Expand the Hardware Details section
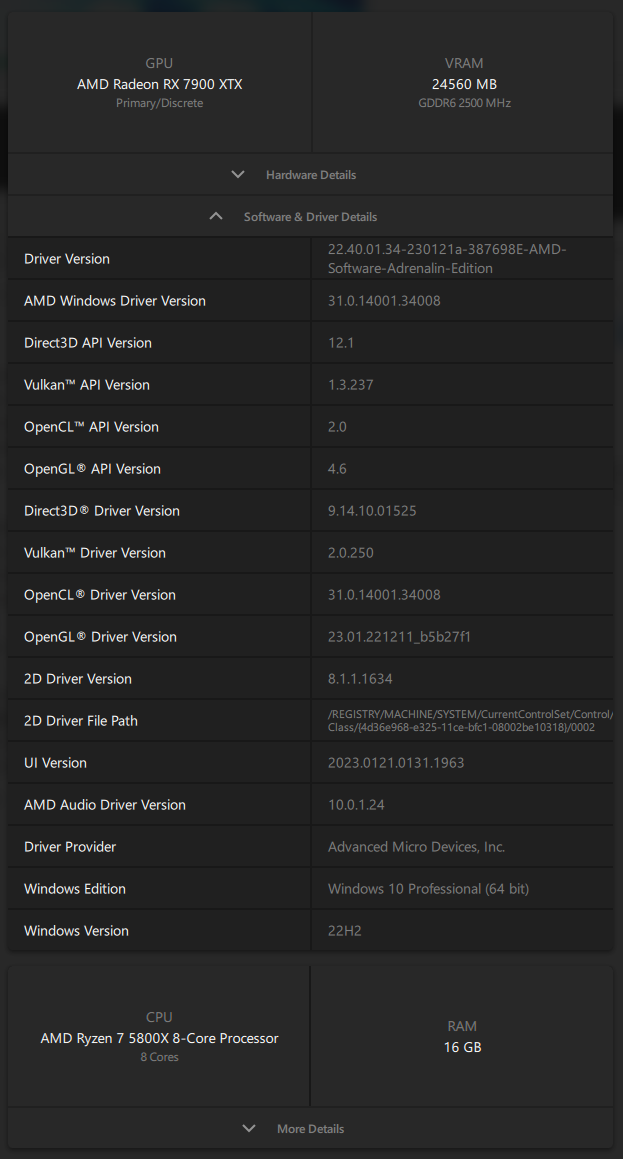 310,174
